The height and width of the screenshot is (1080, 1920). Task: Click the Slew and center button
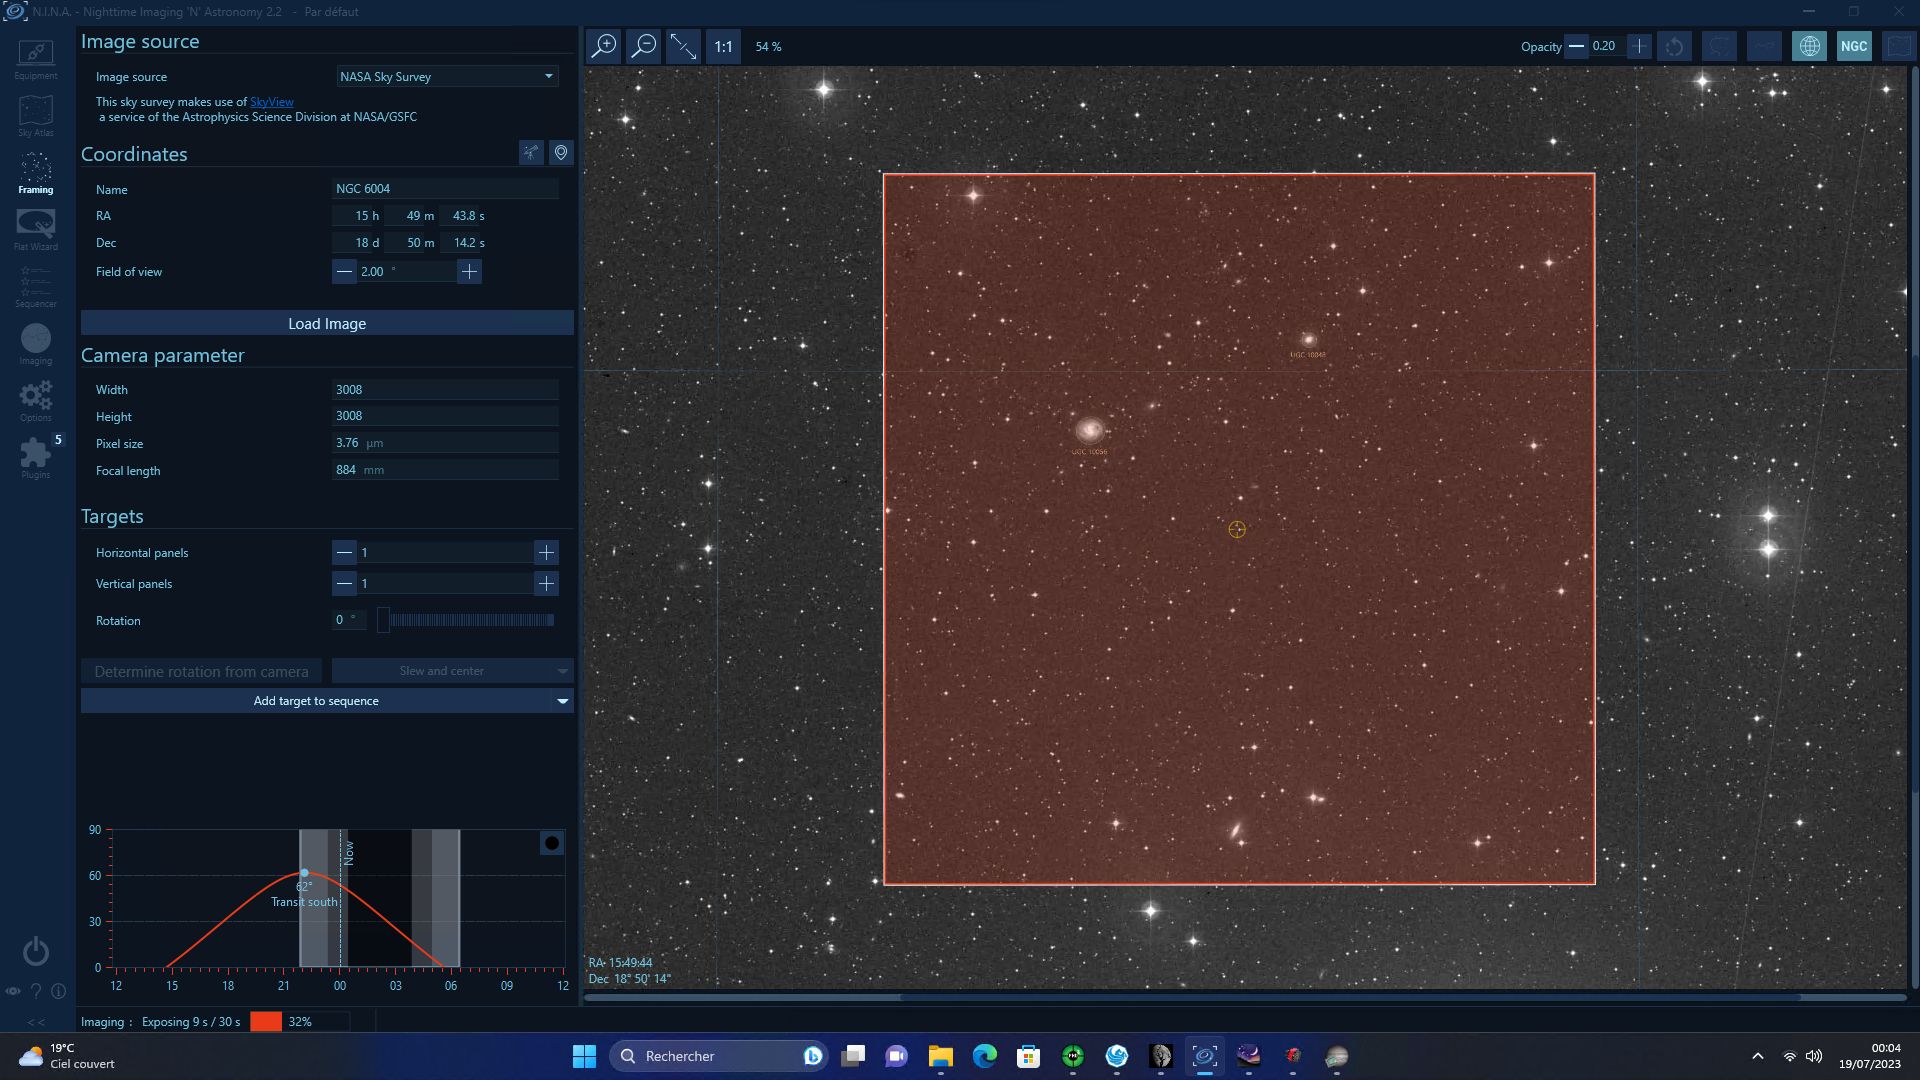[442, 671]
